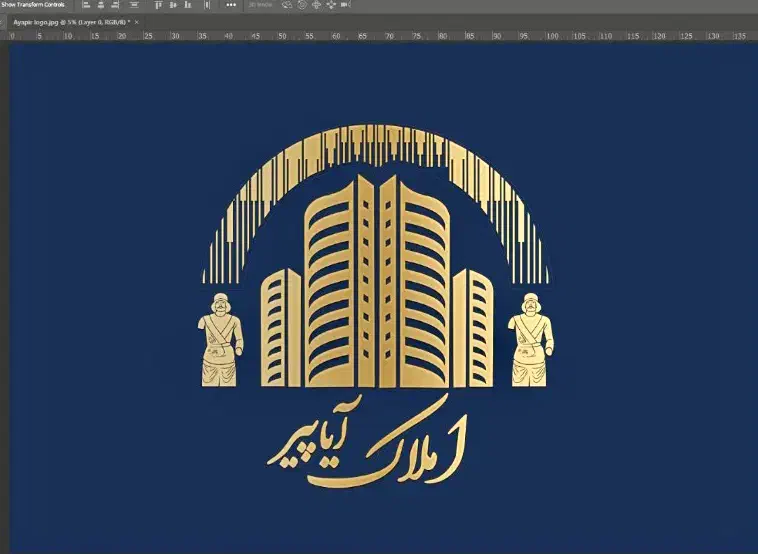Open the three-dots align options
Viewport: 758px width, 554px height.
(231, 5)
